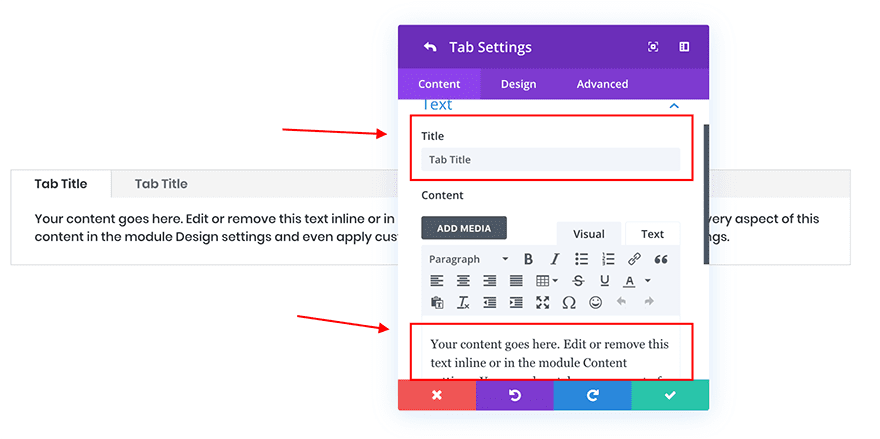Switch the editor to Visual mode
This screenshot has height=439, width=880.
589,234
